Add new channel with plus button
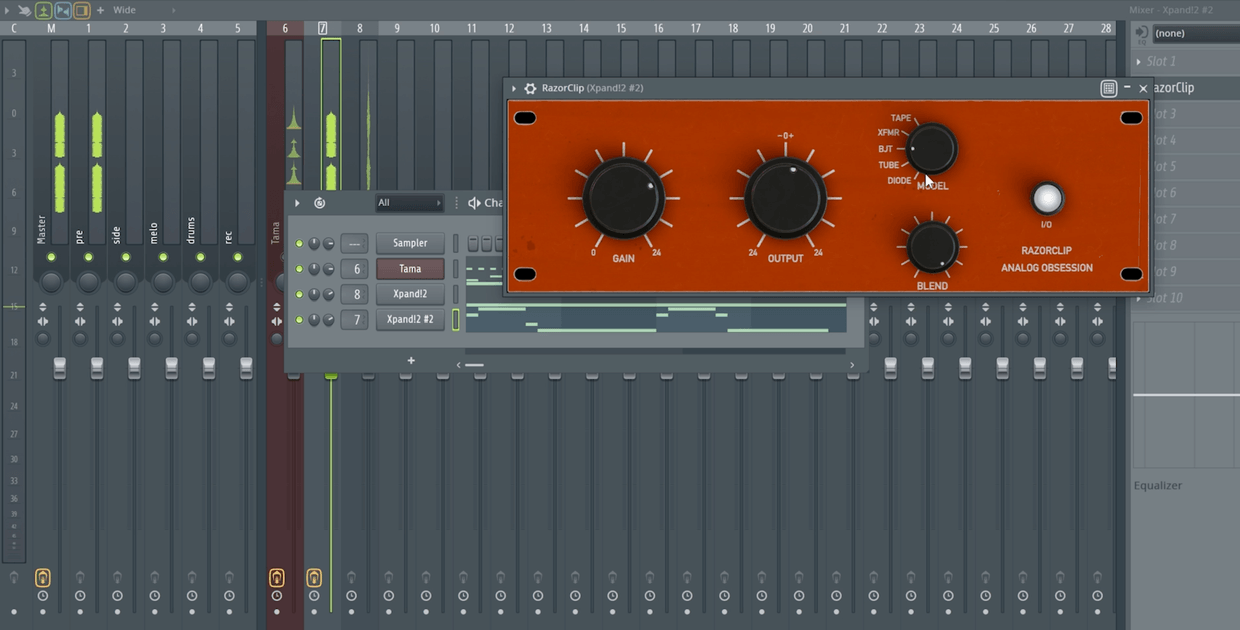 (x=410, y=360)
